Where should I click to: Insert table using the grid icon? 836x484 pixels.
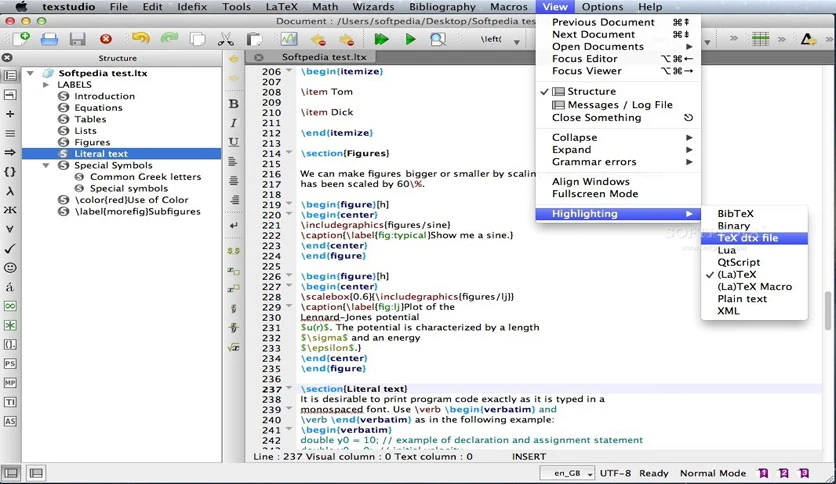760,39
